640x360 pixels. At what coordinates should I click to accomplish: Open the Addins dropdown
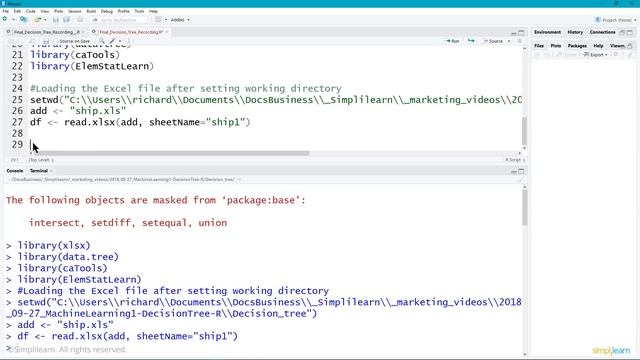pyautogui.click(x=180, y=20)
